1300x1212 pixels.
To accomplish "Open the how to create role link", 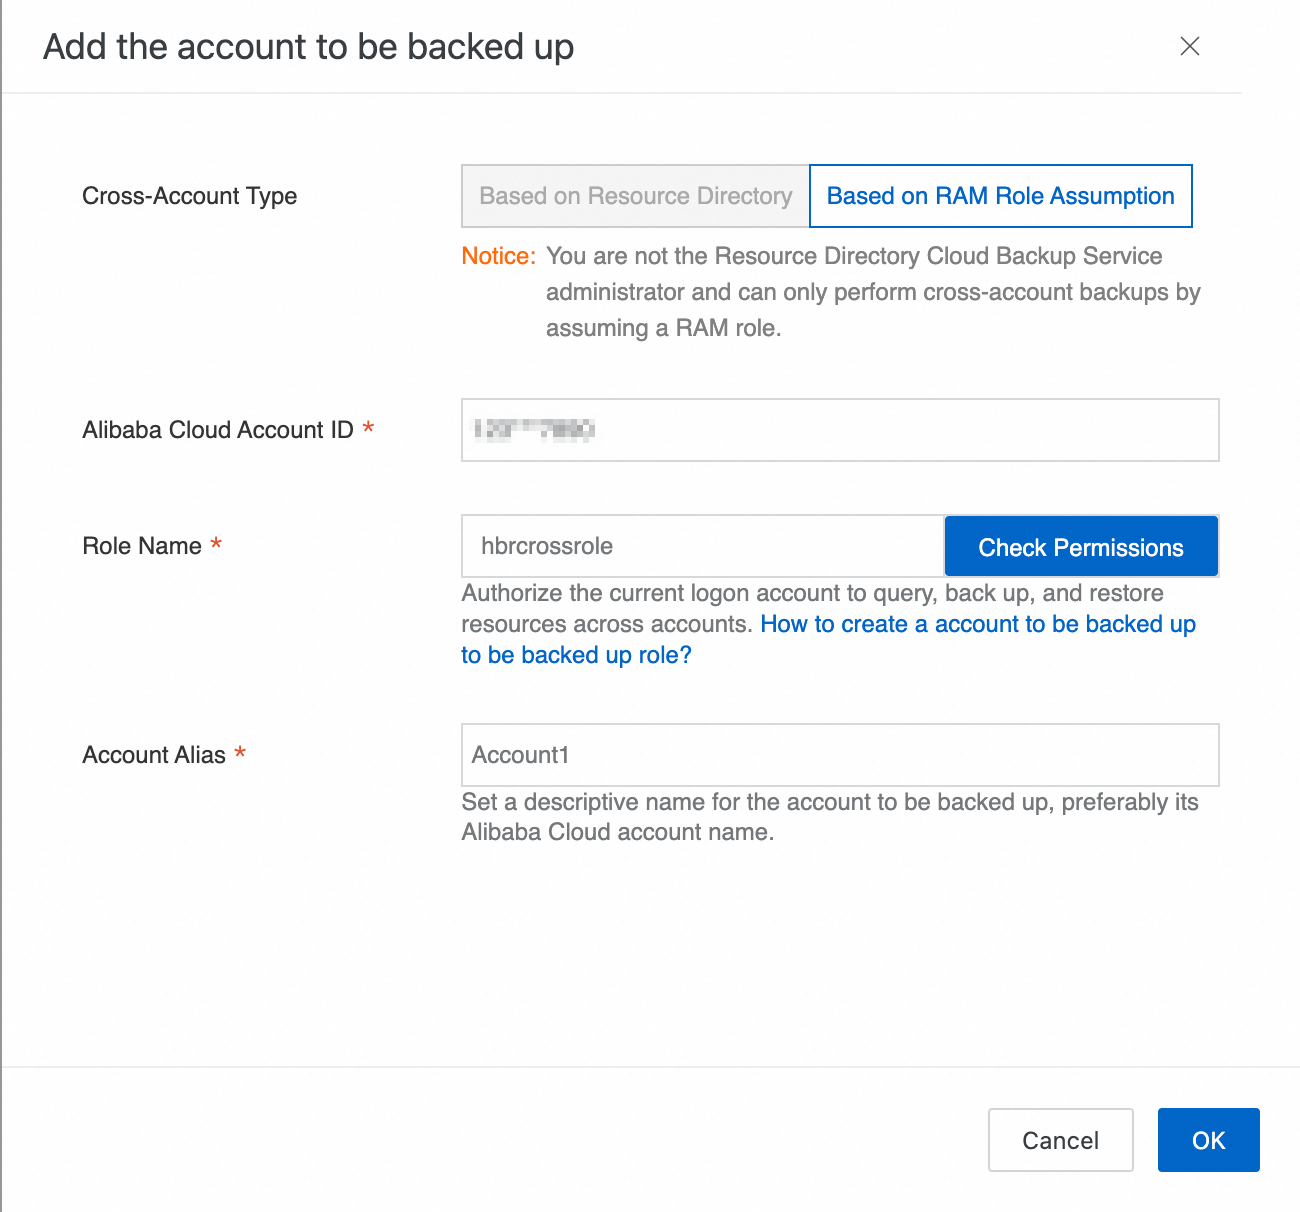I will coord(977,625).
